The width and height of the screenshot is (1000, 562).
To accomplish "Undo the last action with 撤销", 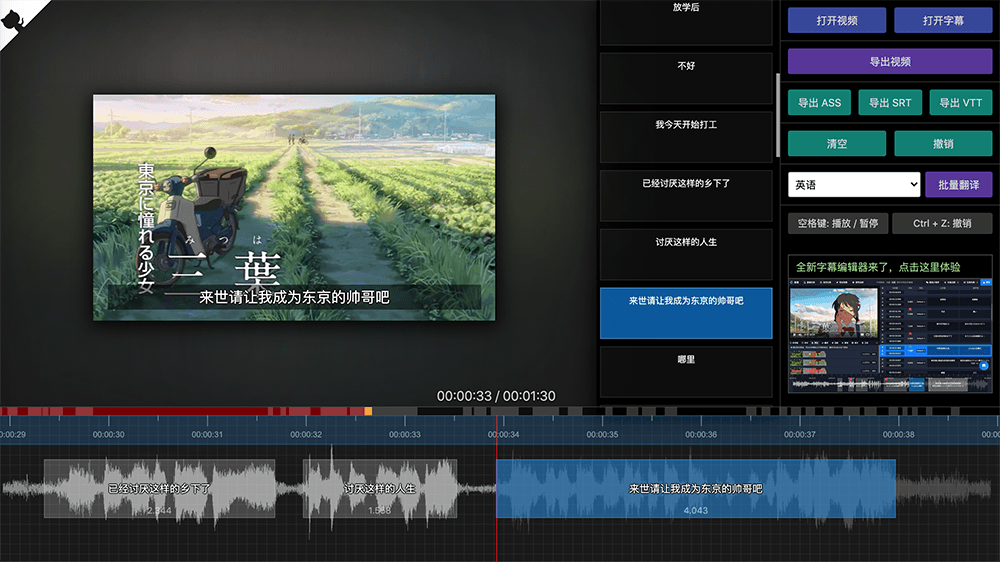I will (x=943, y=144).
